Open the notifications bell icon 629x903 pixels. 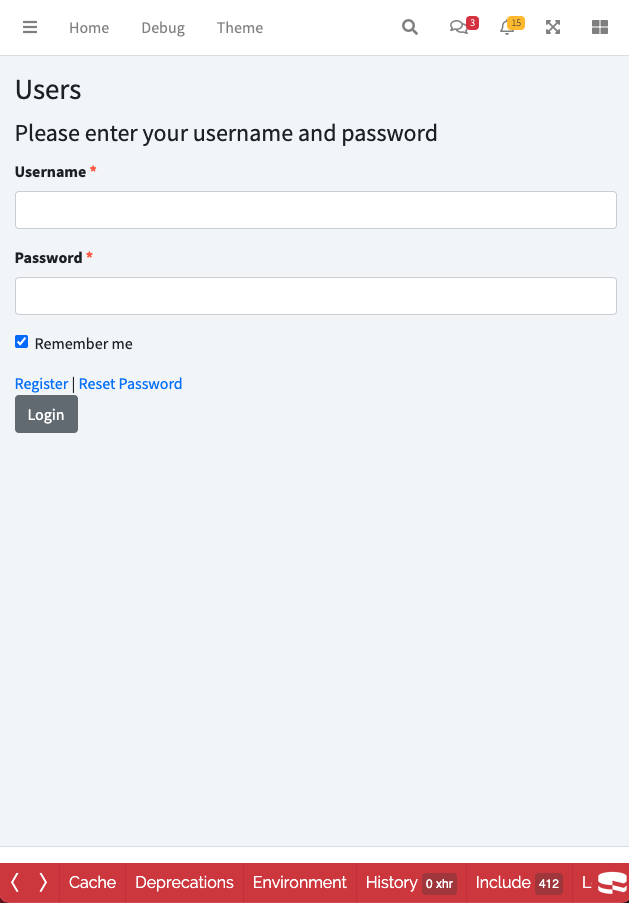507,28
